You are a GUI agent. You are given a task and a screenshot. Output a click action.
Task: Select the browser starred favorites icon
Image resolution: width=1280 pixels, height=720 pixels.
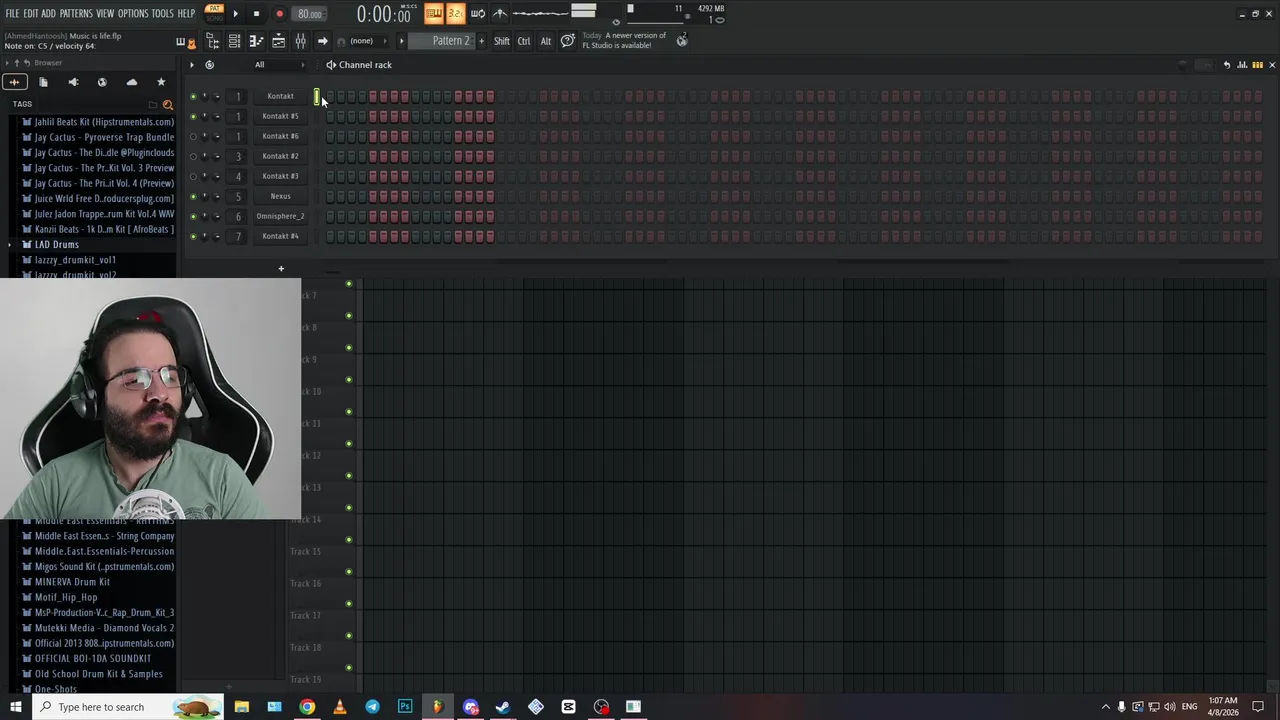[161, 82]
